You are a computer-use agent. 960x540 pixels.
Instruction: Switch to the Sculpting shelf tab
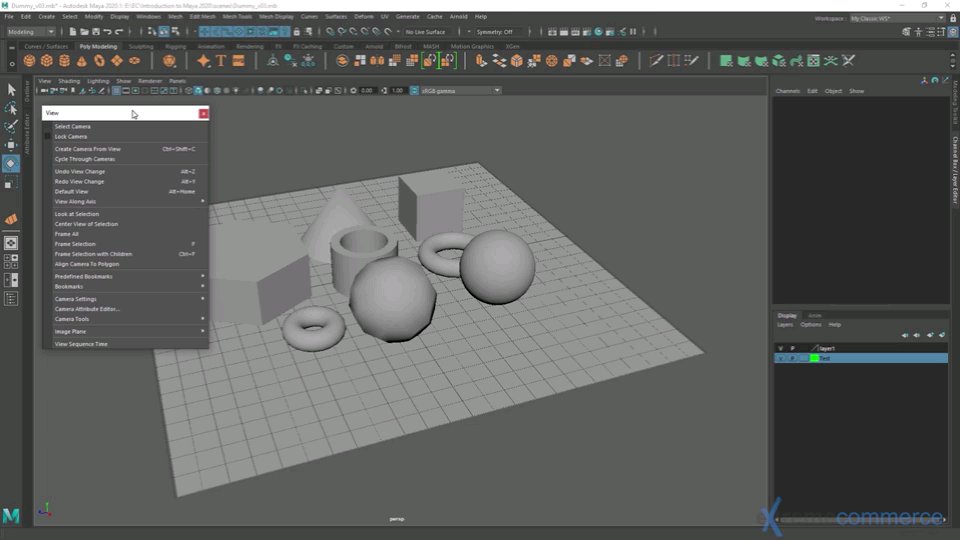pos(141,47)
